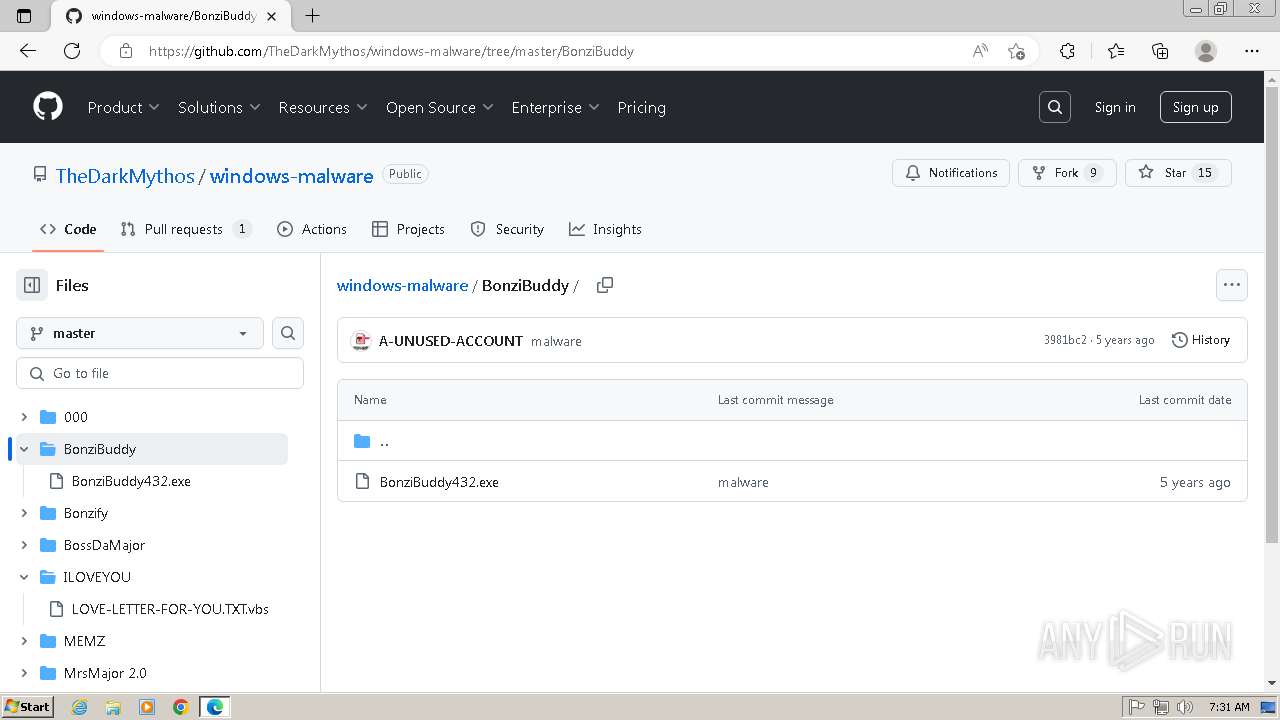The width and height of the screenshot is (1280, 720).
Task: Open BonziBuddy432.exe in the file table
Action: 439,482
